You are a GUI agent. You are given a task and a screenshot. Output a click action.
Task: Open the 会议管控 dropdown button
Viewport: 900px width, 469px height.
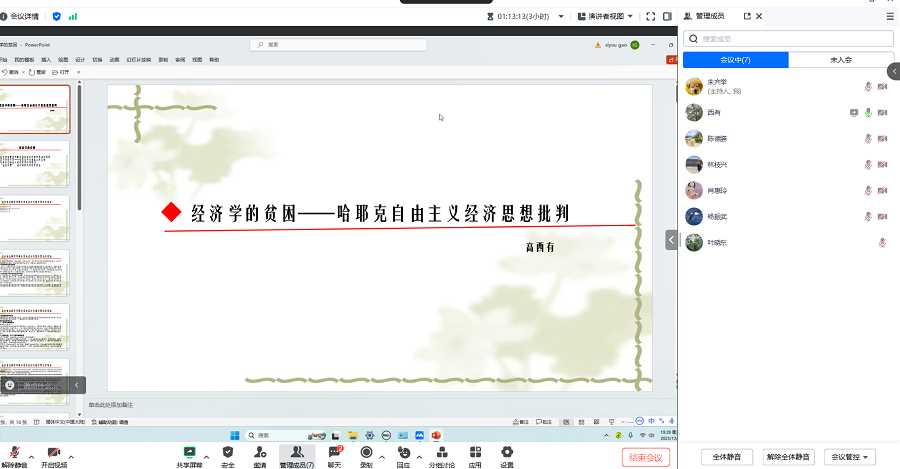(x=851, y=457)
